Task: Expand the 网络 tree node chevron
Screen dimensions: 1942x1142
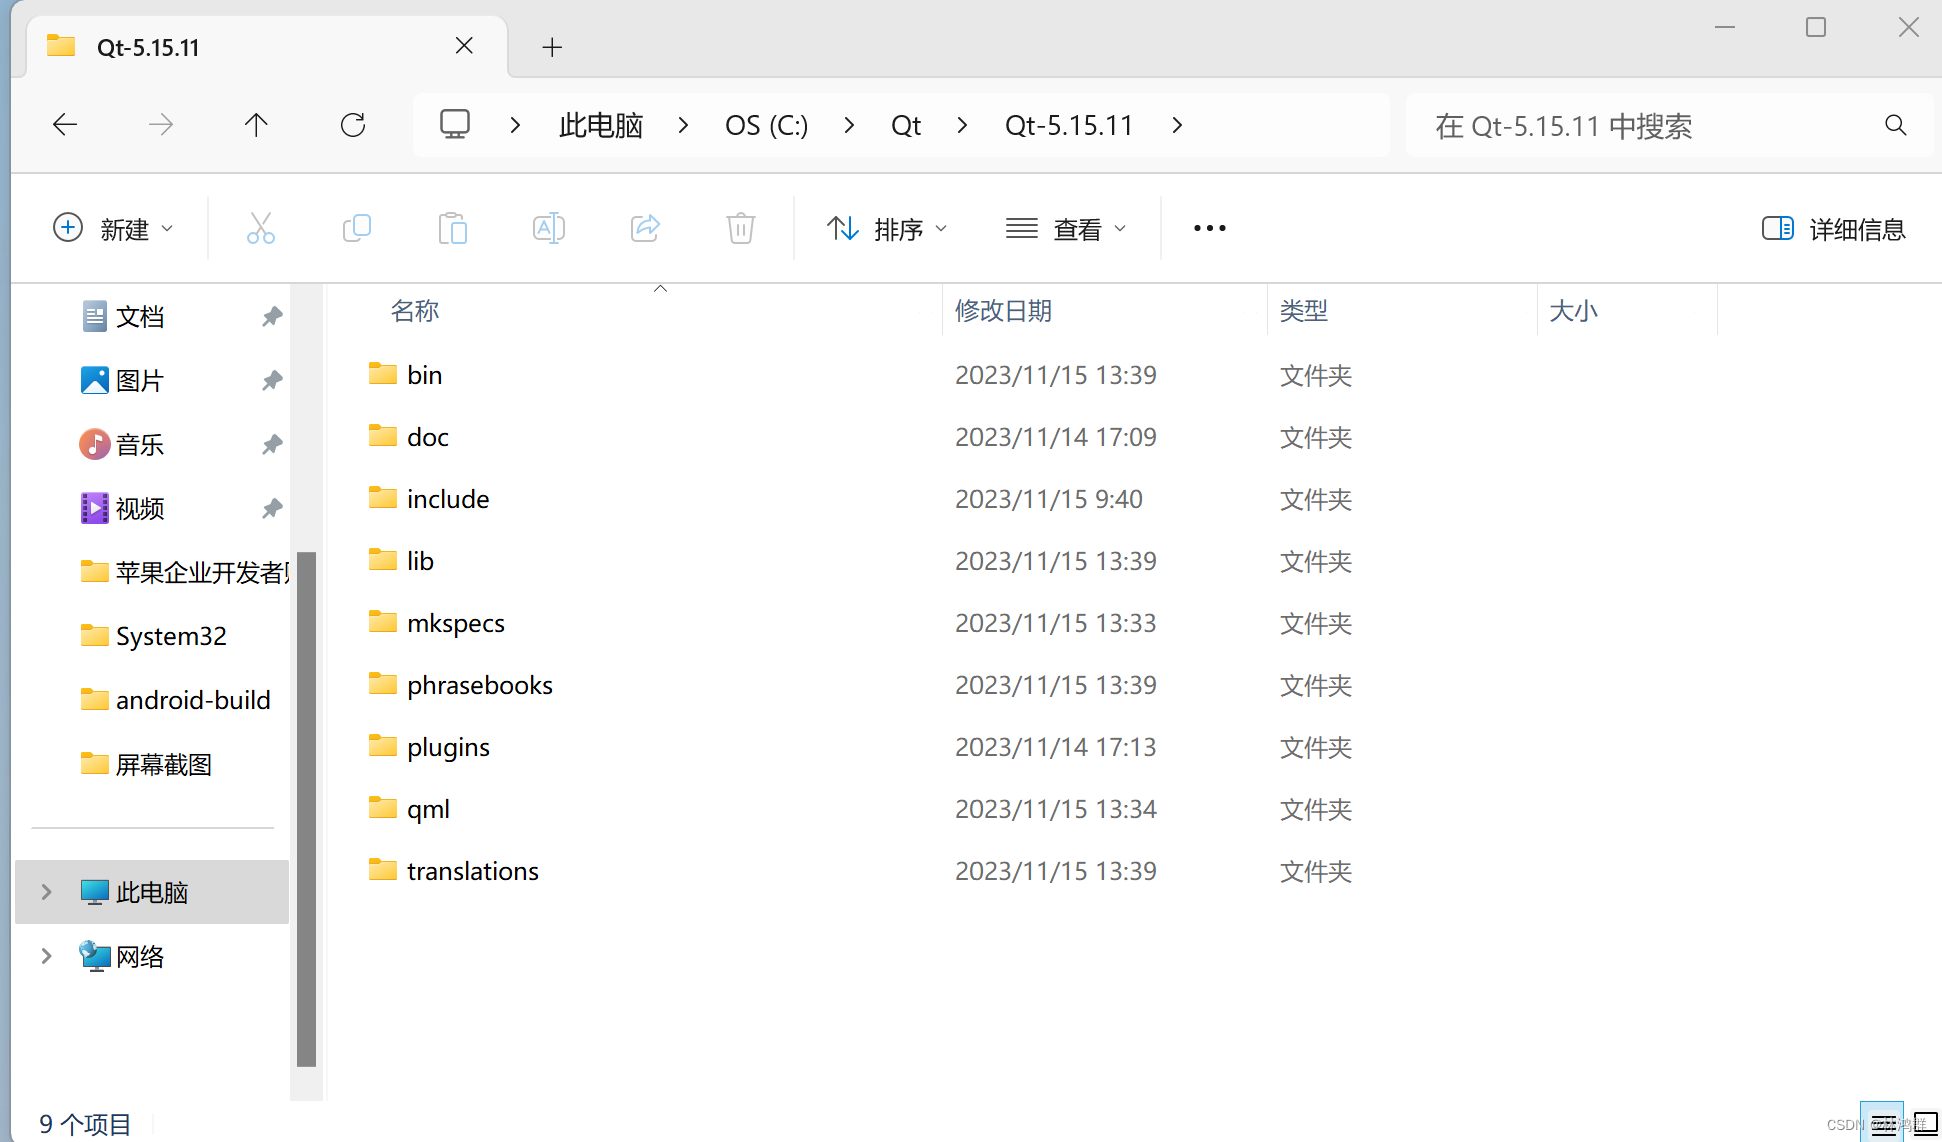Action: tap(46, 956)
